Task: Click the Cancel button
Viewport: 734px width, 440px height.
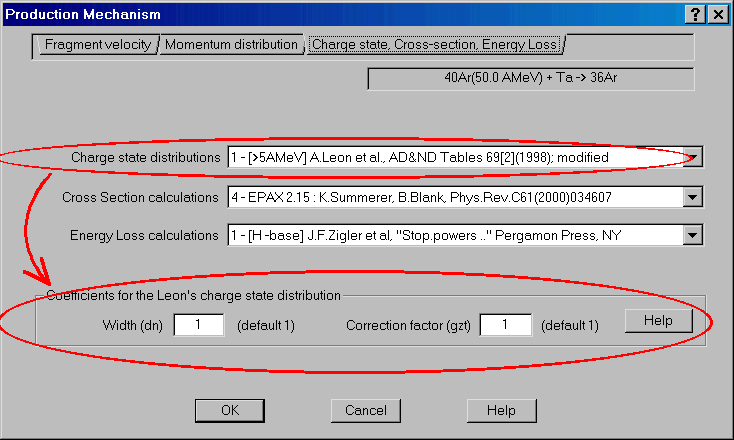Action: click(365, 410)
